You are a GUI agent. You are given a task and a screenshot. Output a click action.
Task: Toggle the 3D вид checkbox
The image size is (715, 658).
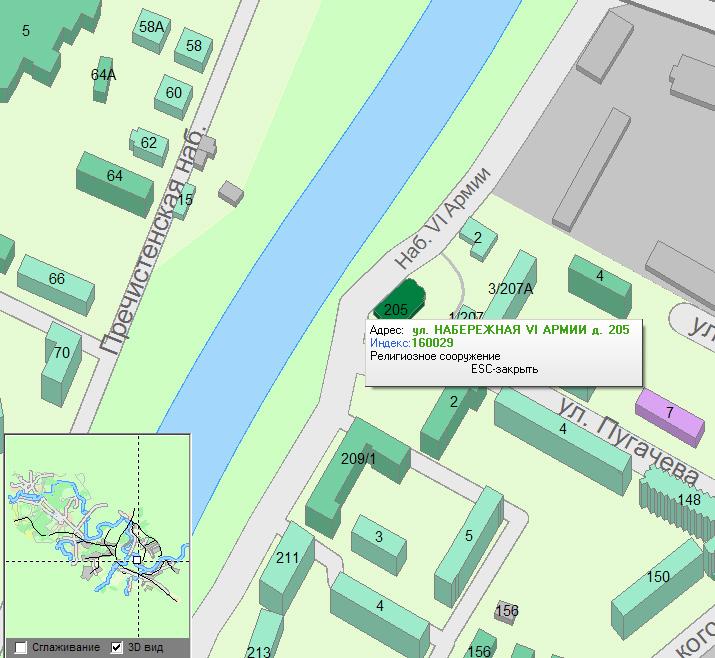(116, 647)
